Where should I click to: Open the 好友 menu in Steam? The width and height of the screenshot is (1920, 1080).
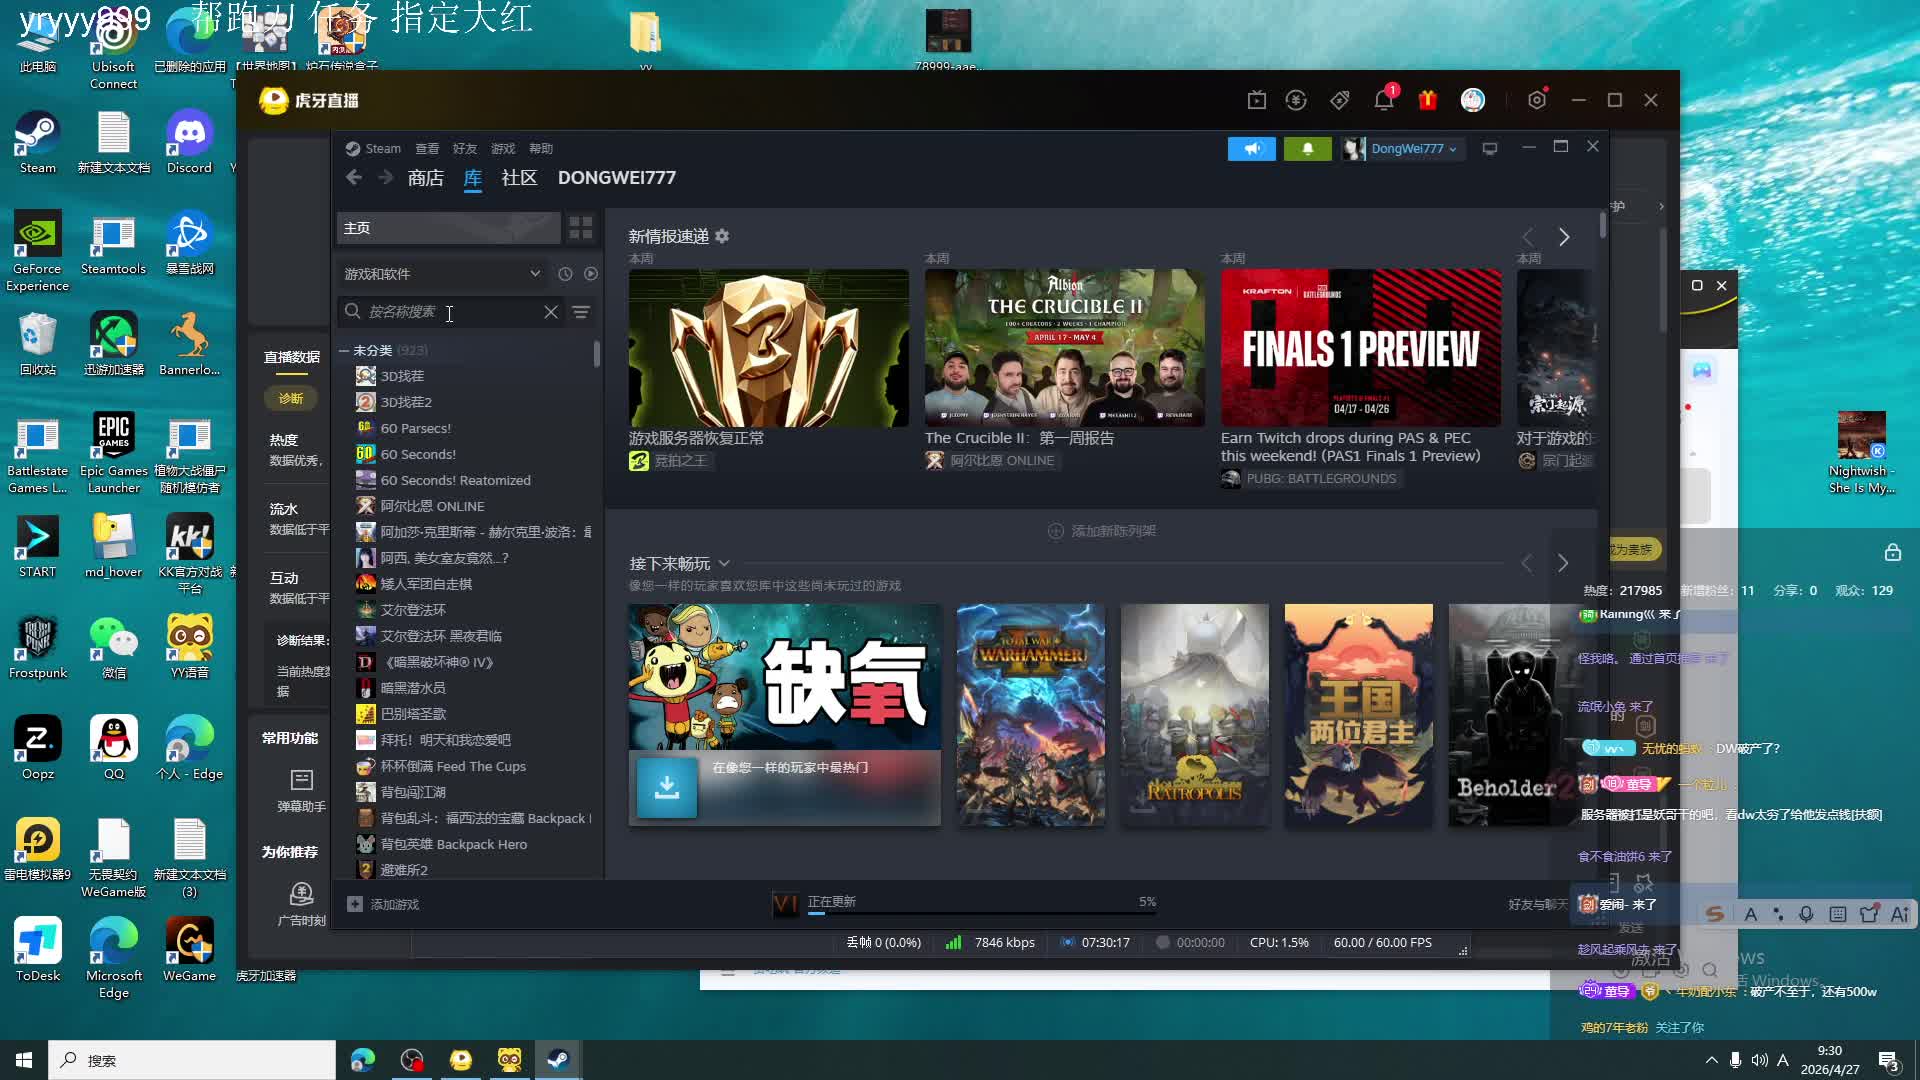464,149
